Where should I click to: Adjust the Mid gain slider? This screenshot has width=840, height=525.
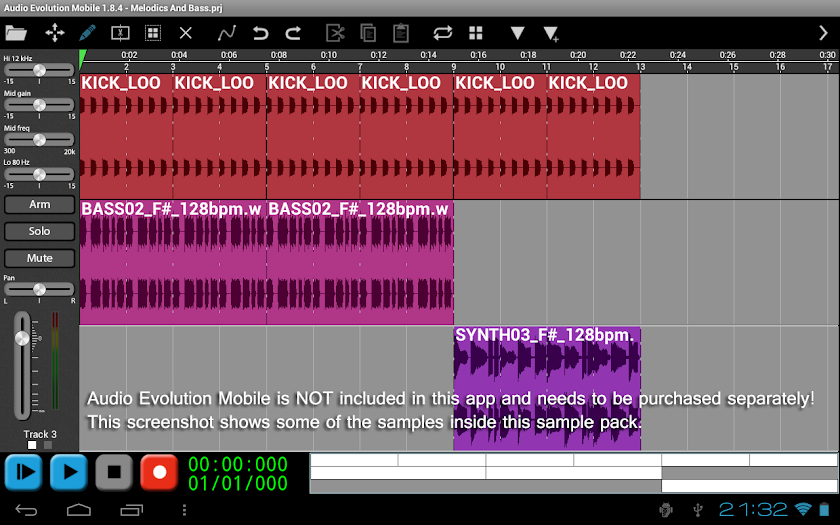[39, 105]
